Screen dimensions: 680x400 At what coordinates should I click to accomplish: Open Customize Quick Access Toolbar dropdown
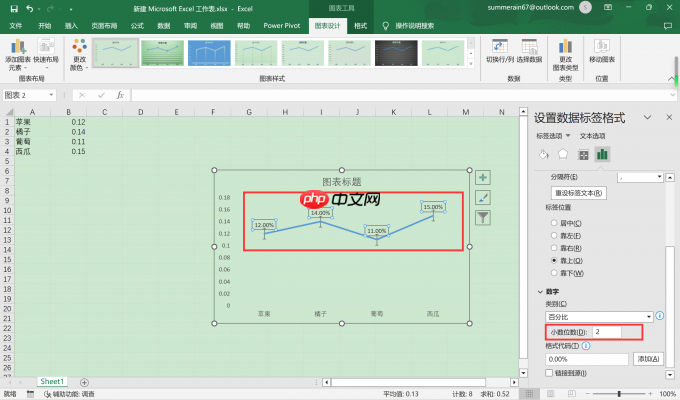coord(70,9)
